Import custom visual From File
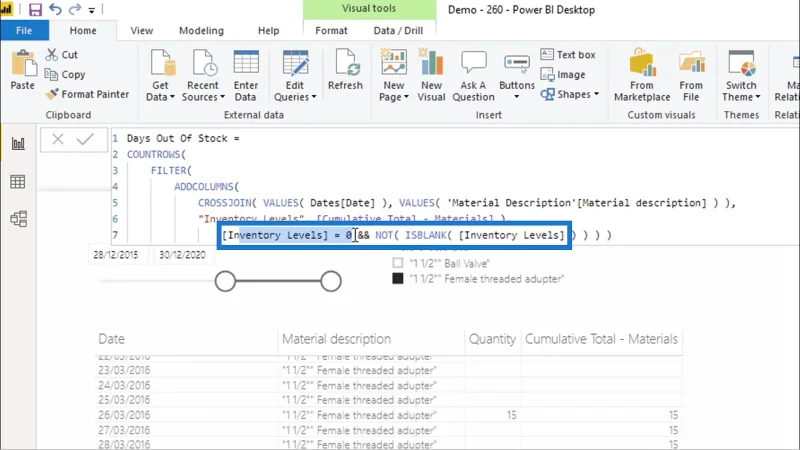The image size is (800, 450). tap(691, 75)
